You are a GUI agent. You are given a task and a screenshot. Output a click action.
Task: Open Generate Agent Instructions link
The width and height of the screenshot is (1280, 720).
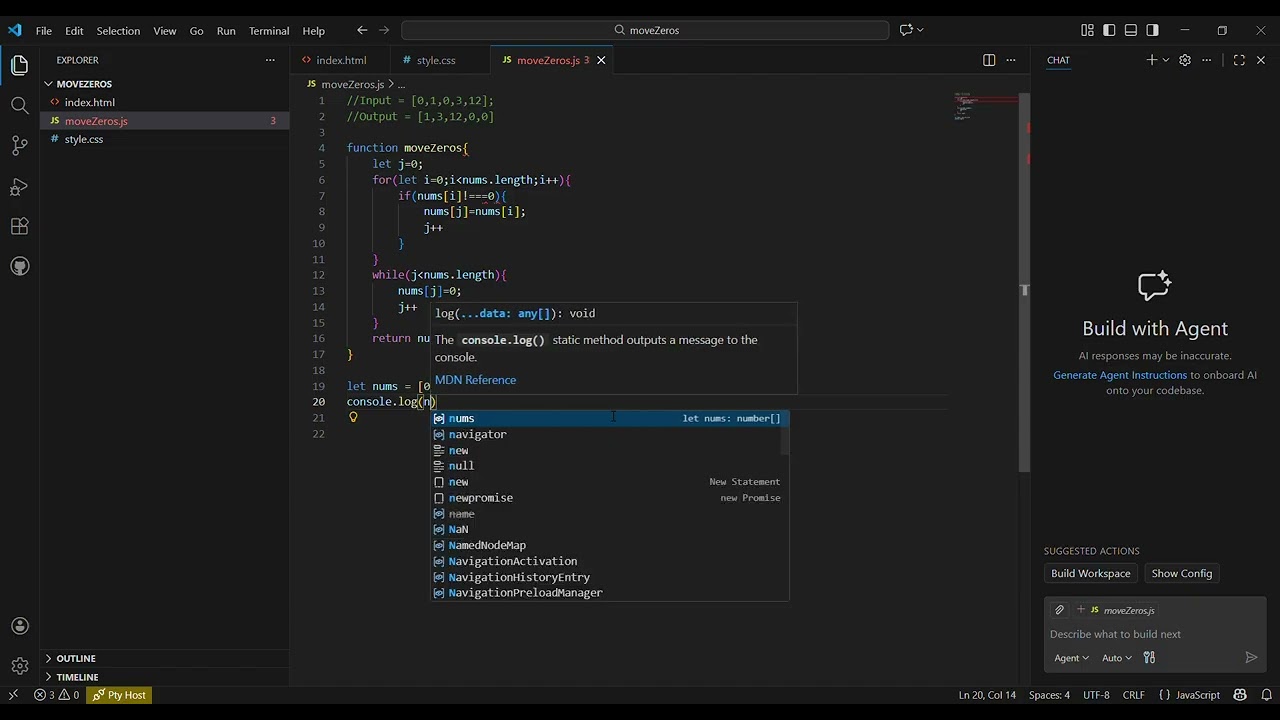coord(1120,375)
